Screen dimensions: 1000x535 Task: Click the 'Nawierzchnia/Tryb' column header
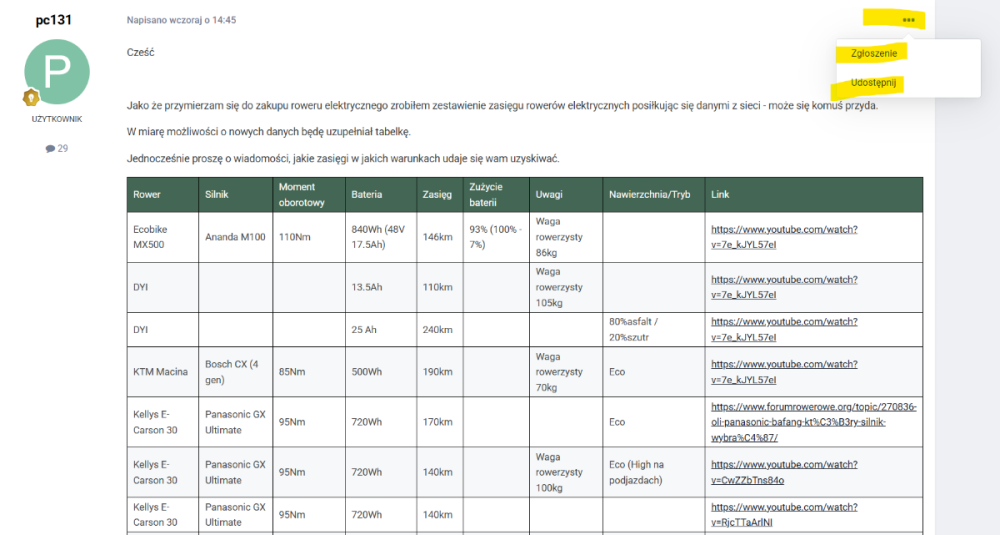[654, 195]
